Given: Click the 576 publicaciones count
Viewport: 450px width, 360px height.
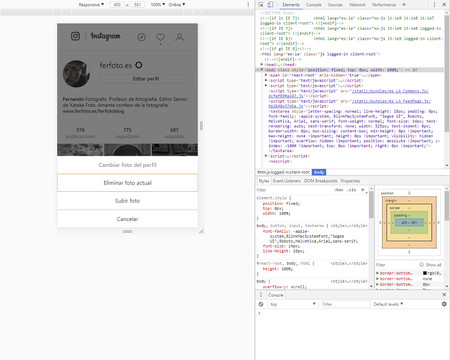Looking at the screenshot, I should (80, 133).
